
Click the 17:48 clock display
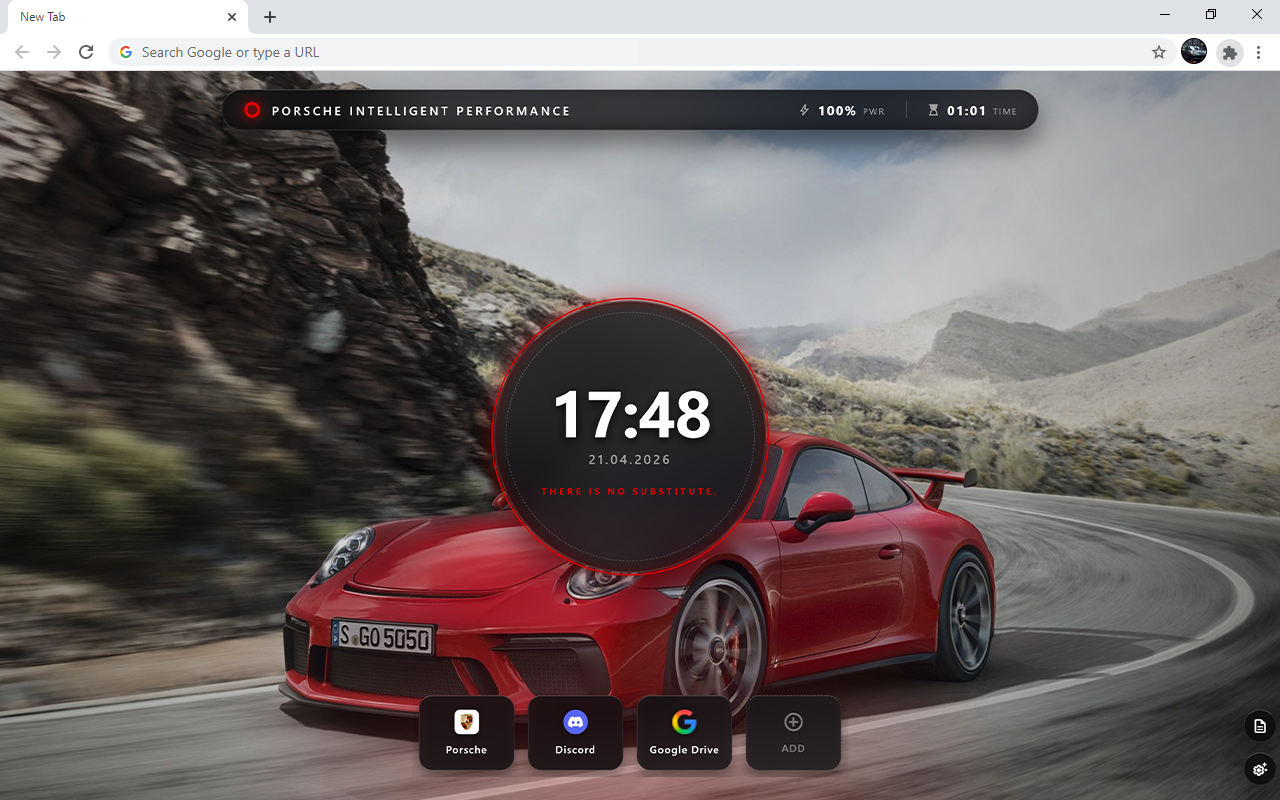click(631, 415)
